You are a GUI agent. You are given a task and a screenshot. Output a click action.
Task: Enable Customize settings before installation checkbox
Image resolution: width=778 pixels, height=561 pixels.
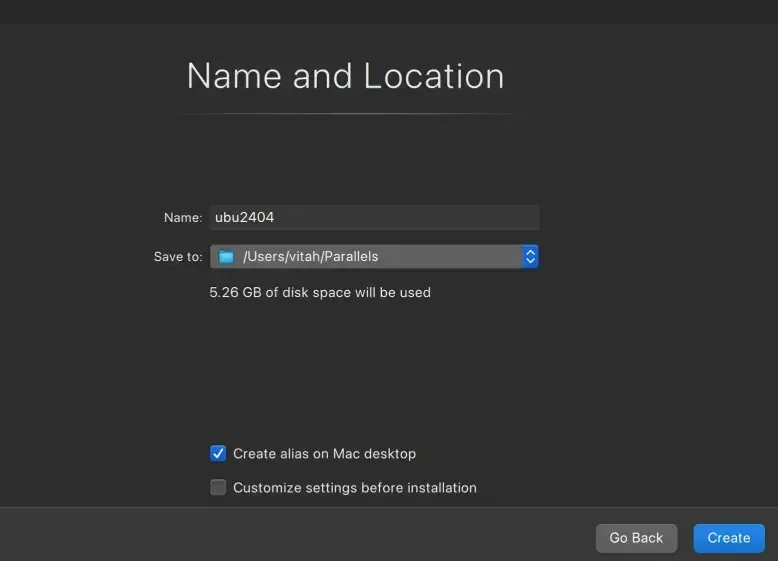tap(218, 488)
